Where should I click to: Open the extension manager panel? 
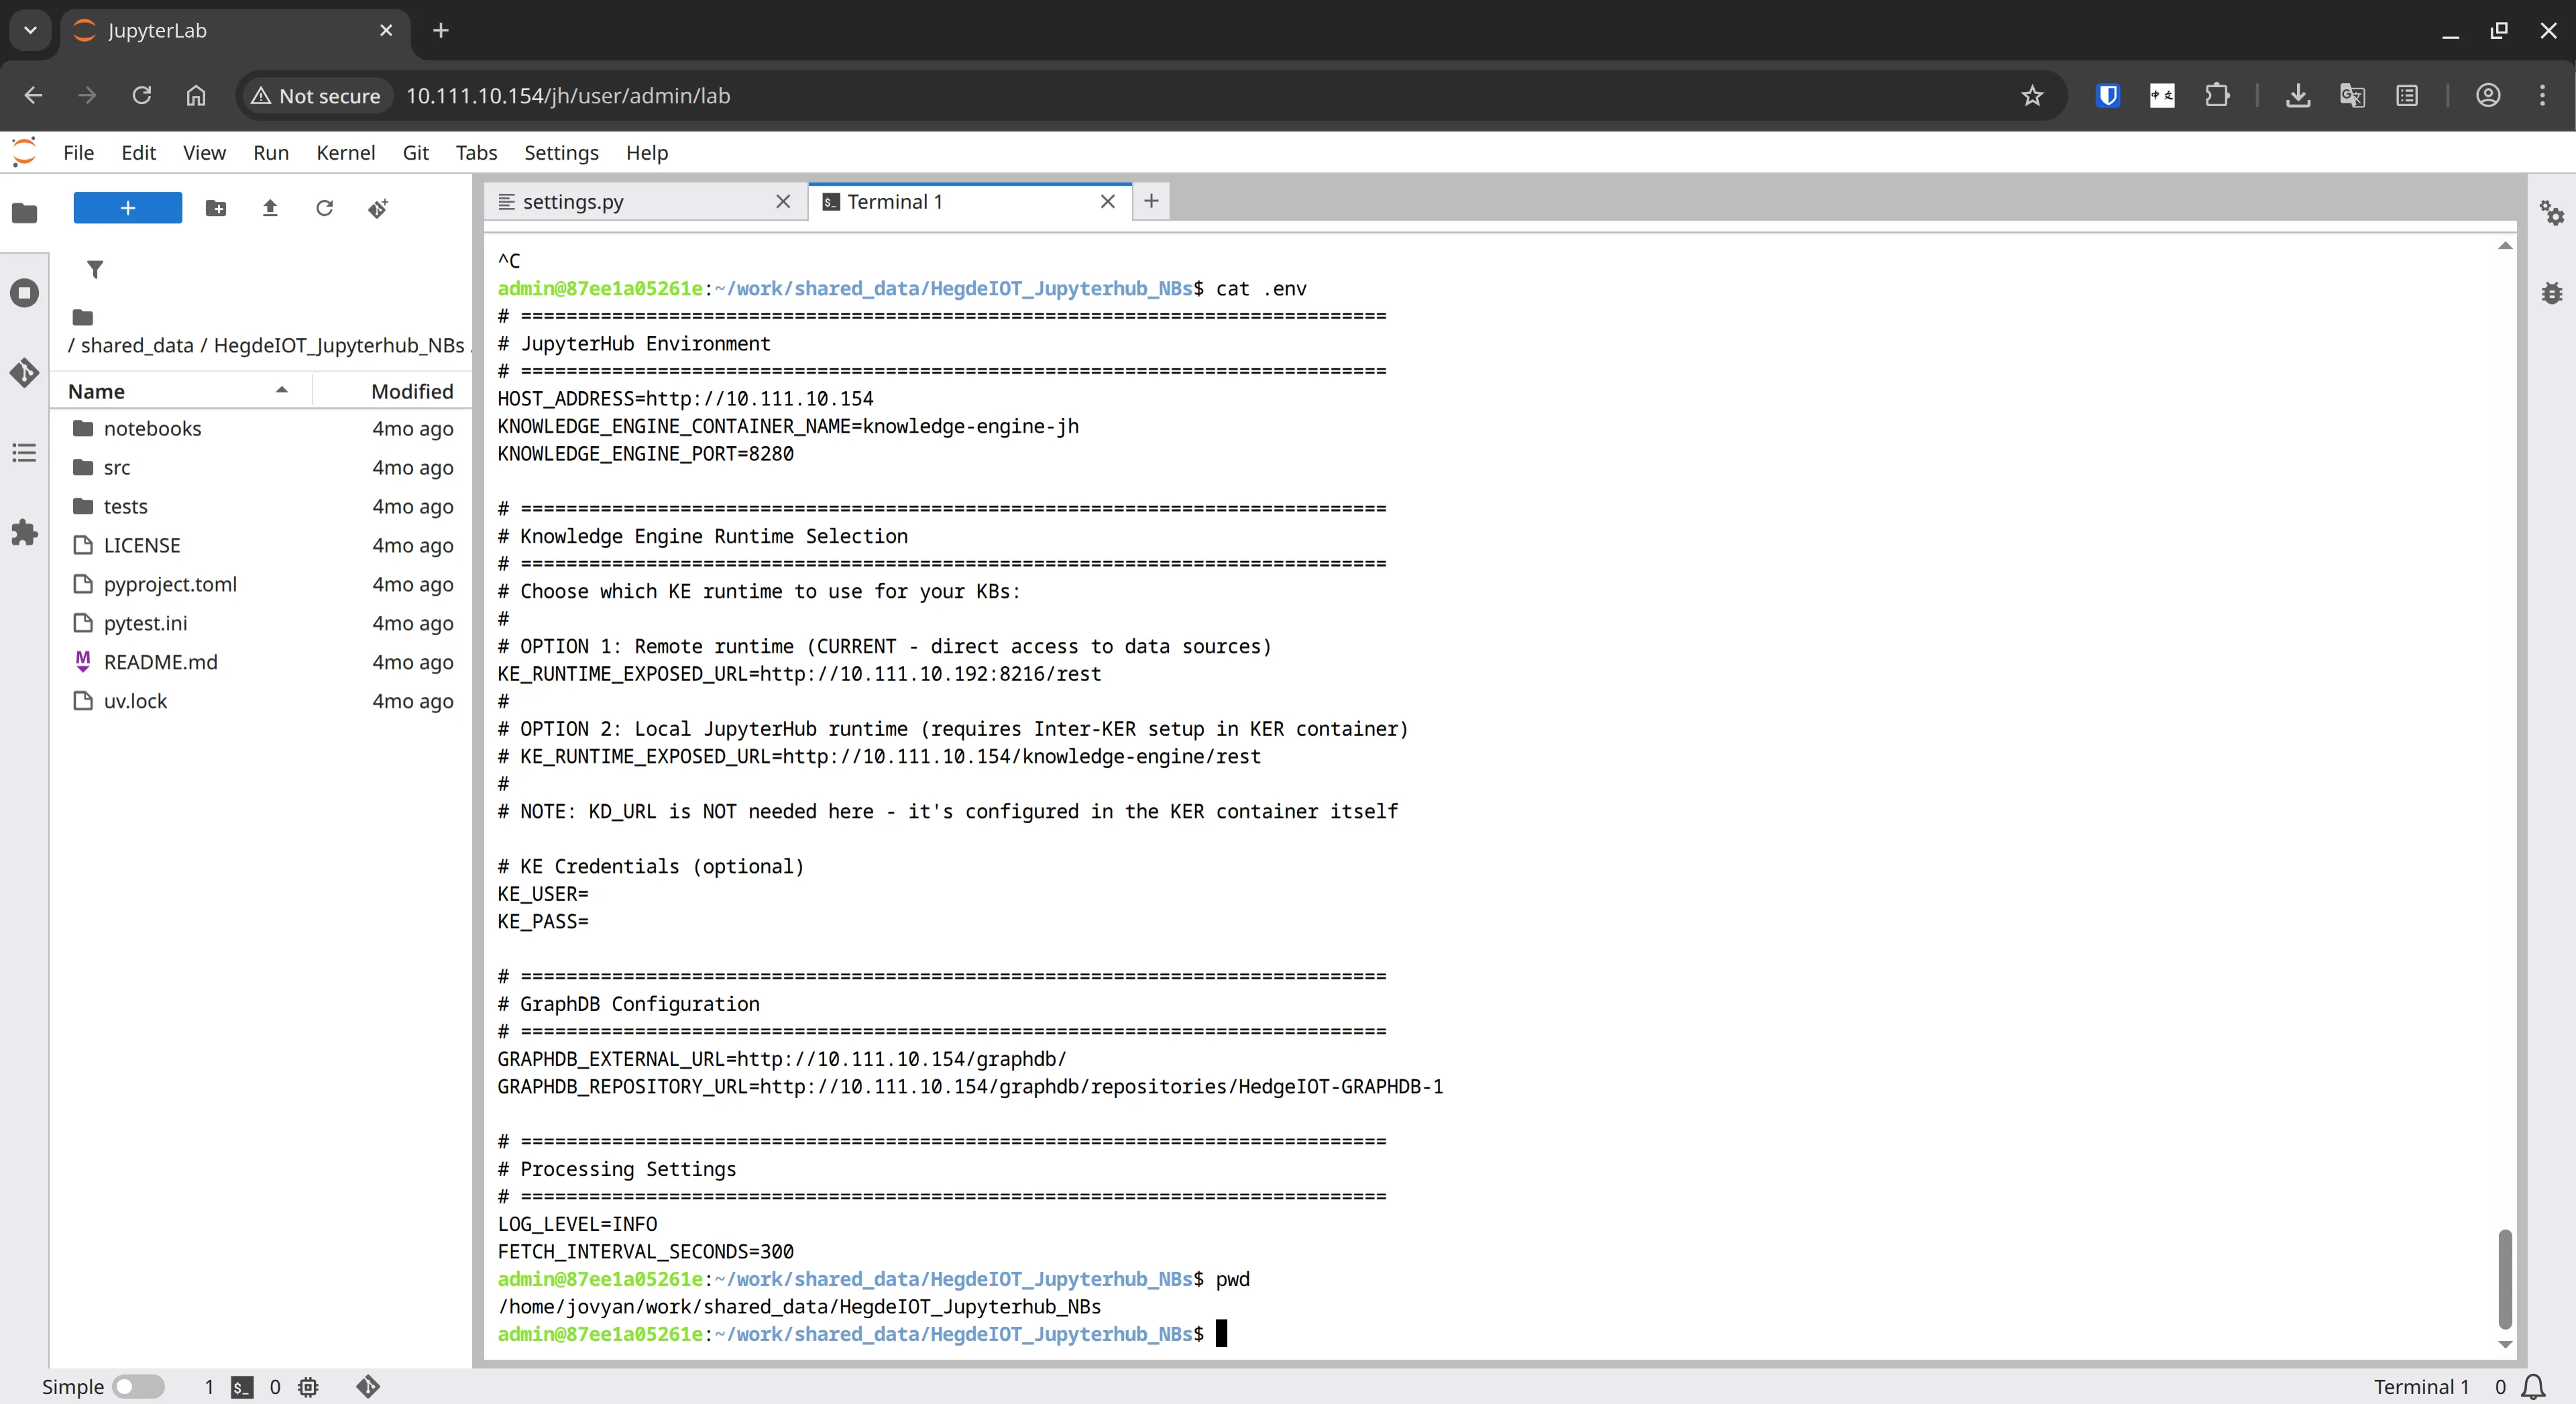[24, 532]
